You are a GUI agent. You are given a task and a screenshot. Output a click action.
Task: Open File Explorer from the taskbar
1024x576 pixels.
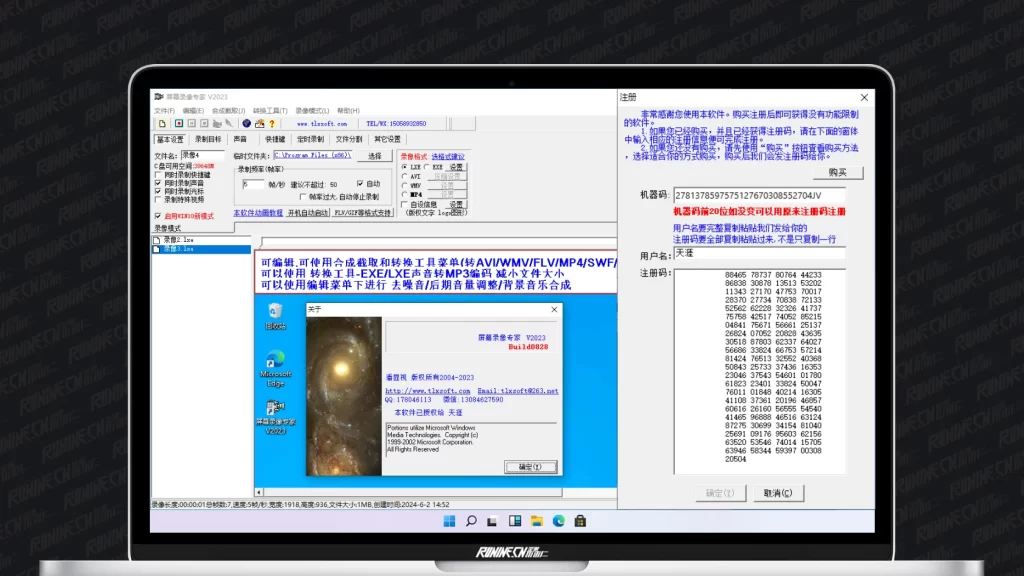537,521
